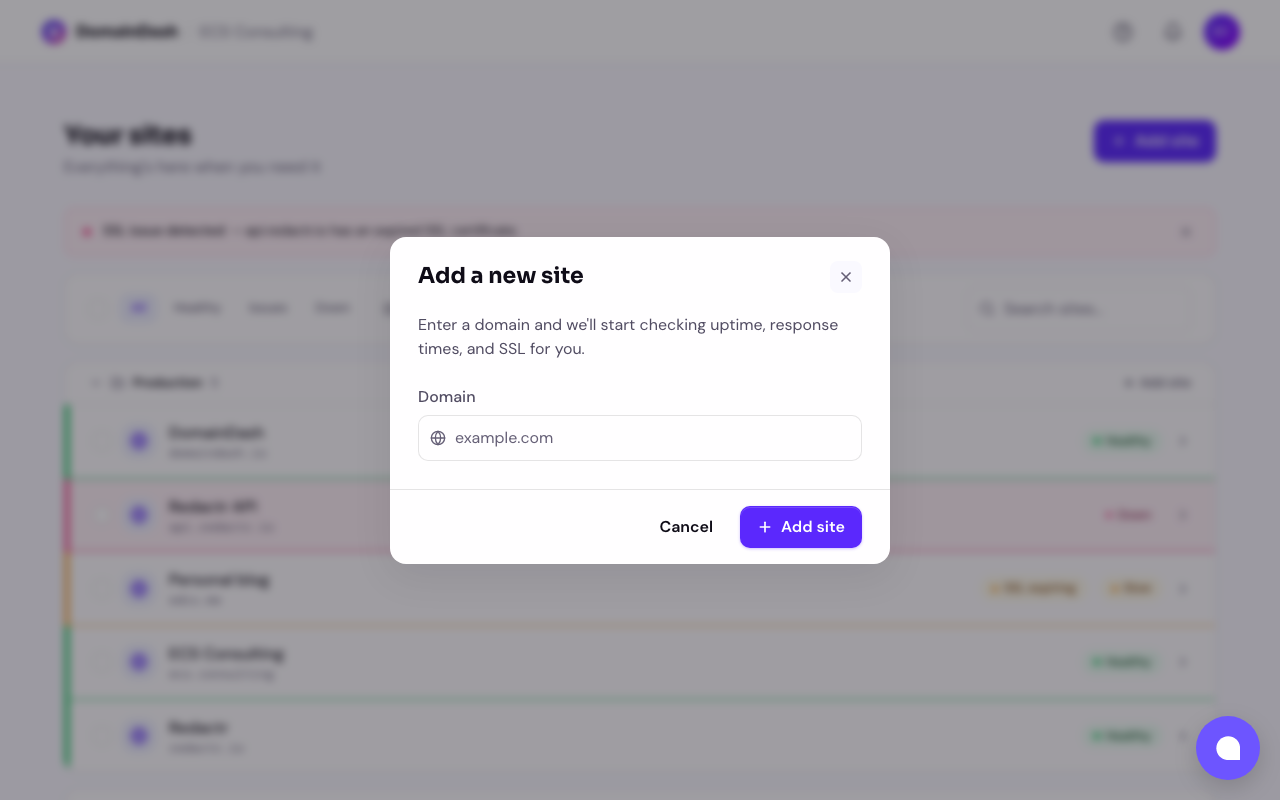1280x800 pixels.
Task: Click the example.com domain input field
Action: pos(640,438)
